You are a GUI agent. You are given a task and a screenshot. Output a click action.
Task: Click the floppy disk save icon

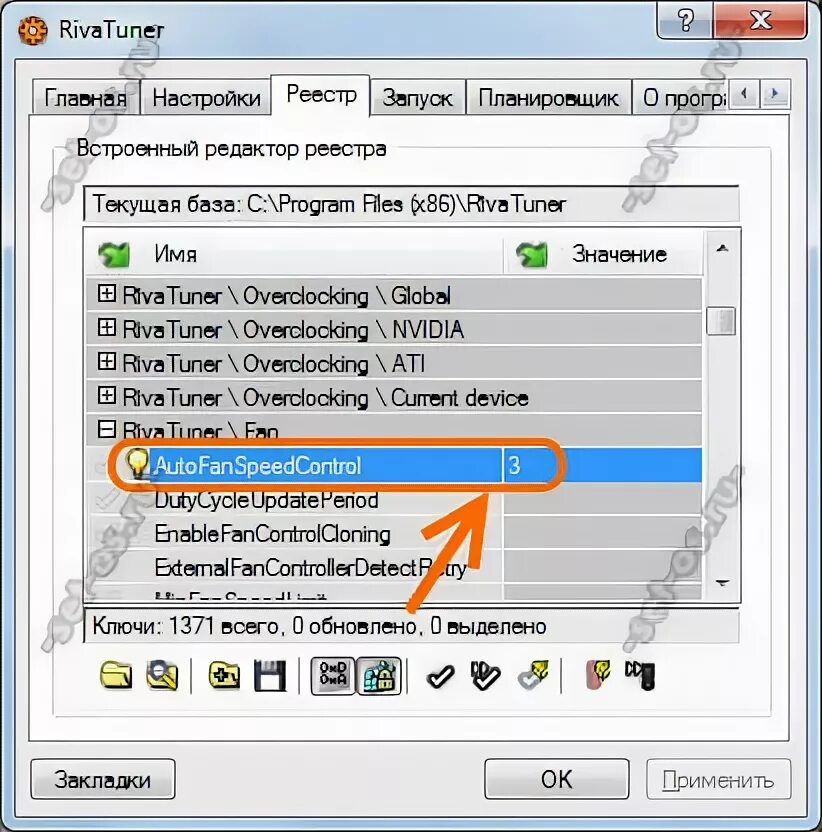coord(270,675)
